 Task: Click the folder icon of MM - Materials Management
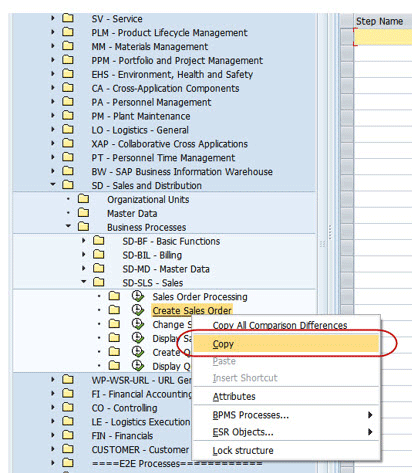coord(68,46)
